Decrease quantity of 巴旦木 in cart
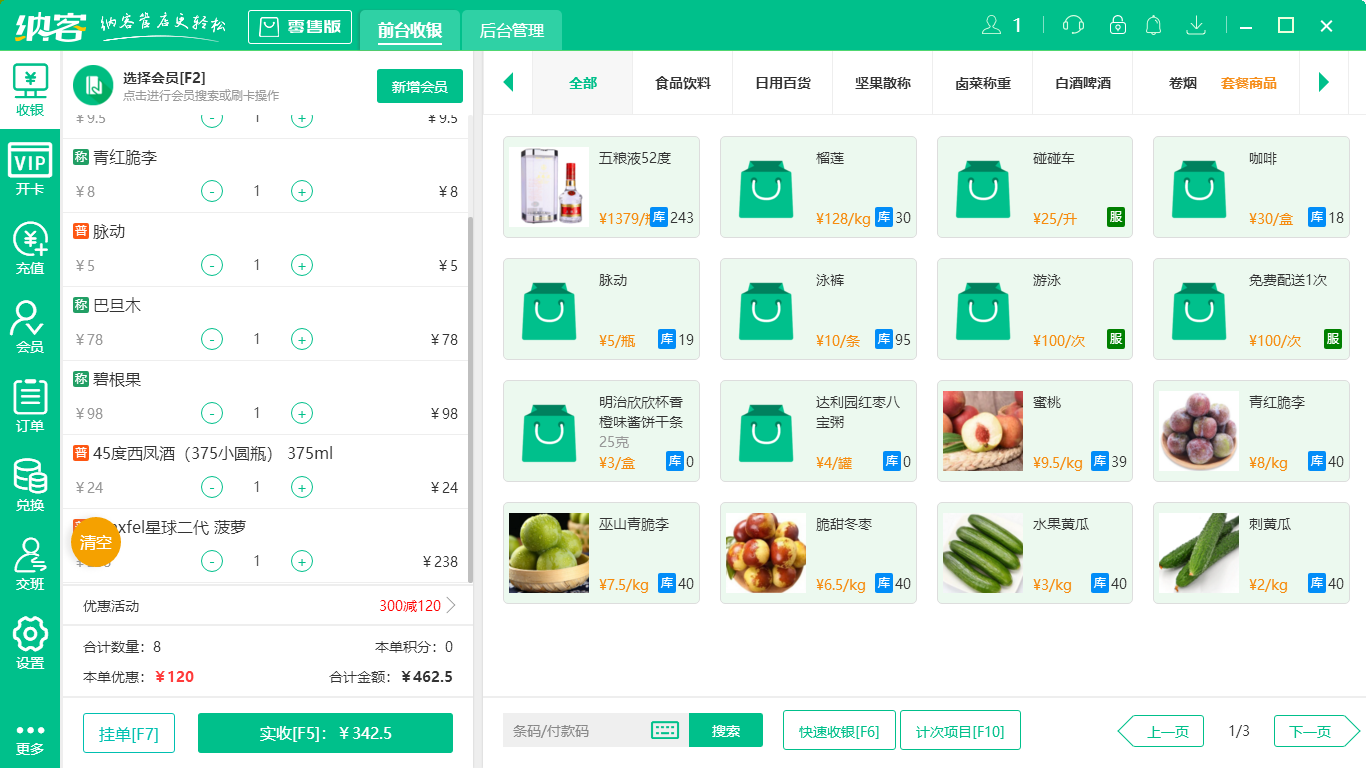The height and width of the screenshot is (768, 1366). (x=212, y=339)
